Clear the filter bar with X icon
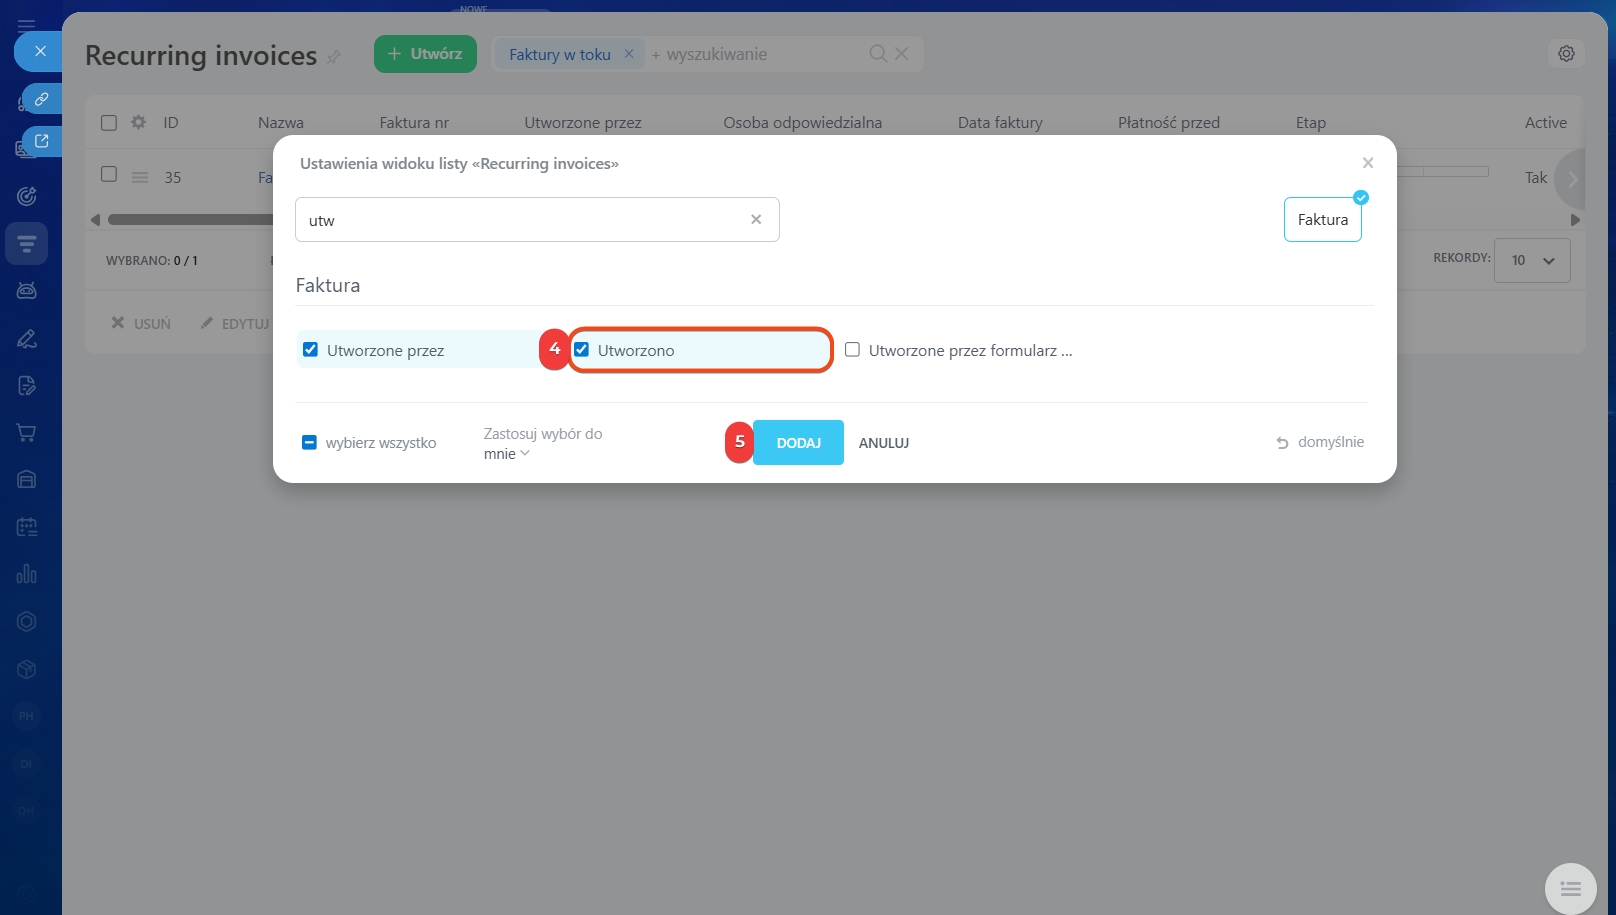Image resolution: width=1616 pixels, height=915 pixels. point(902,53)
